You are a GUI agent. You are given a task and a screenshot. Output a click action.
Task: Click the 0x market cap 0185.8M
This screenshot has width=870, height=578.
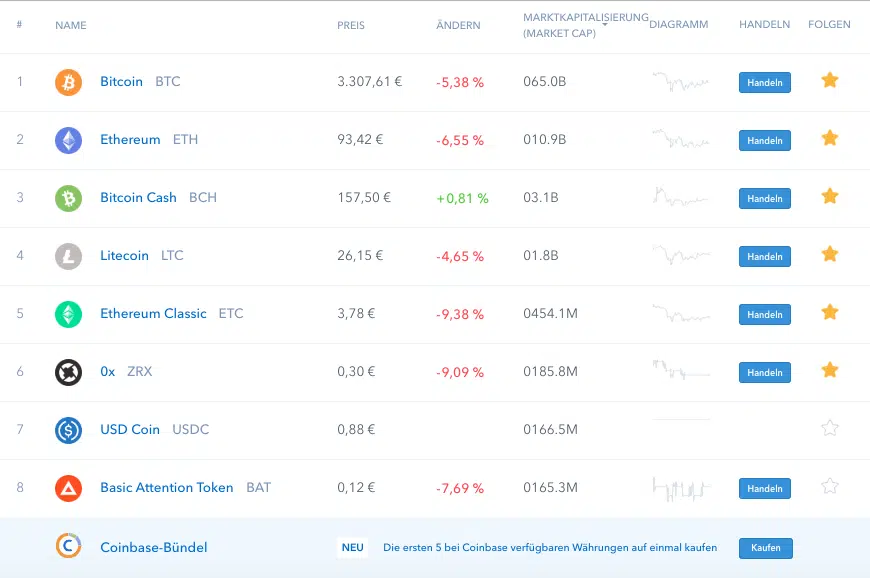coord(550,372)
